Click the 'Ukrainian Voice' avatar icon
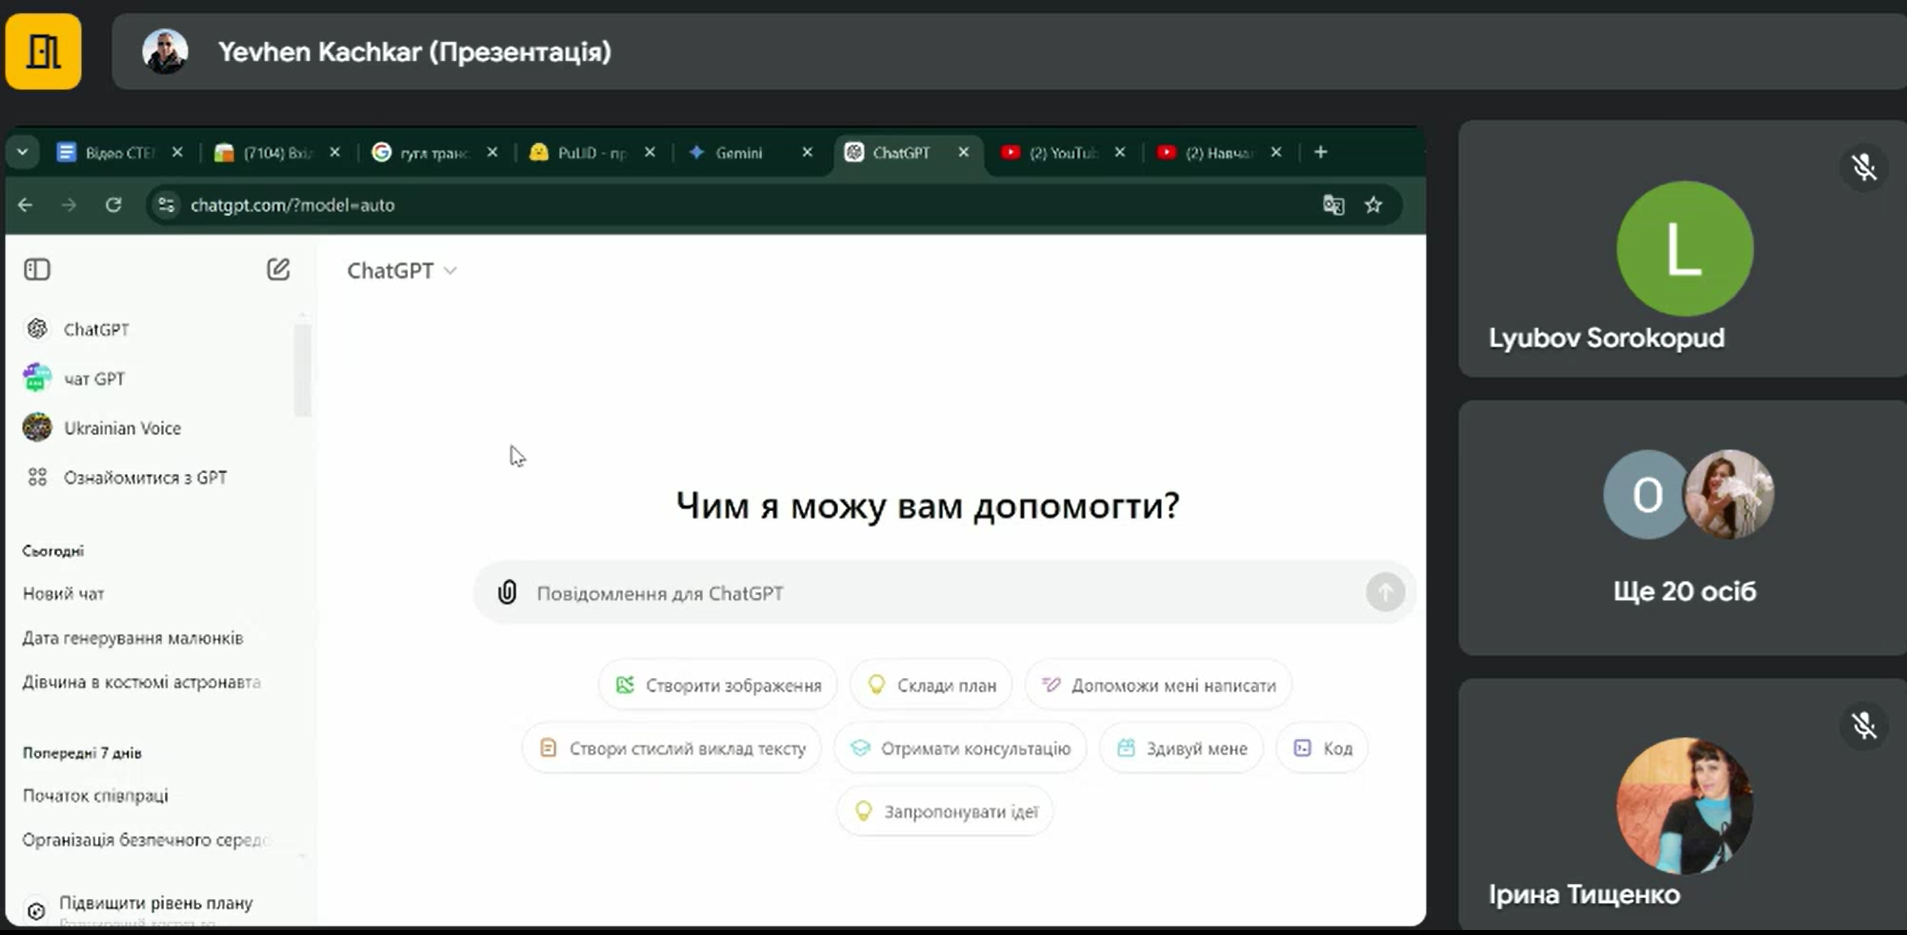The image size is (1907, 935). 37,428
